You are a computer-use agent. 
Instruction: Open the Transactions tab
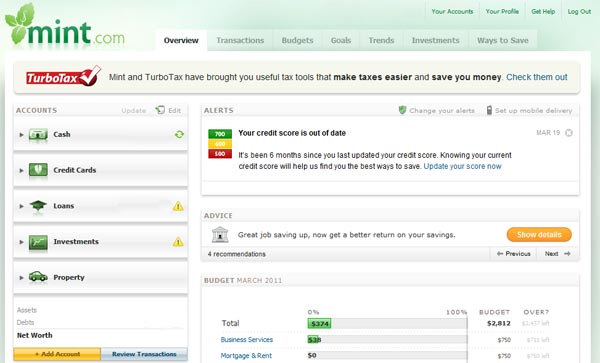(240, 40)
